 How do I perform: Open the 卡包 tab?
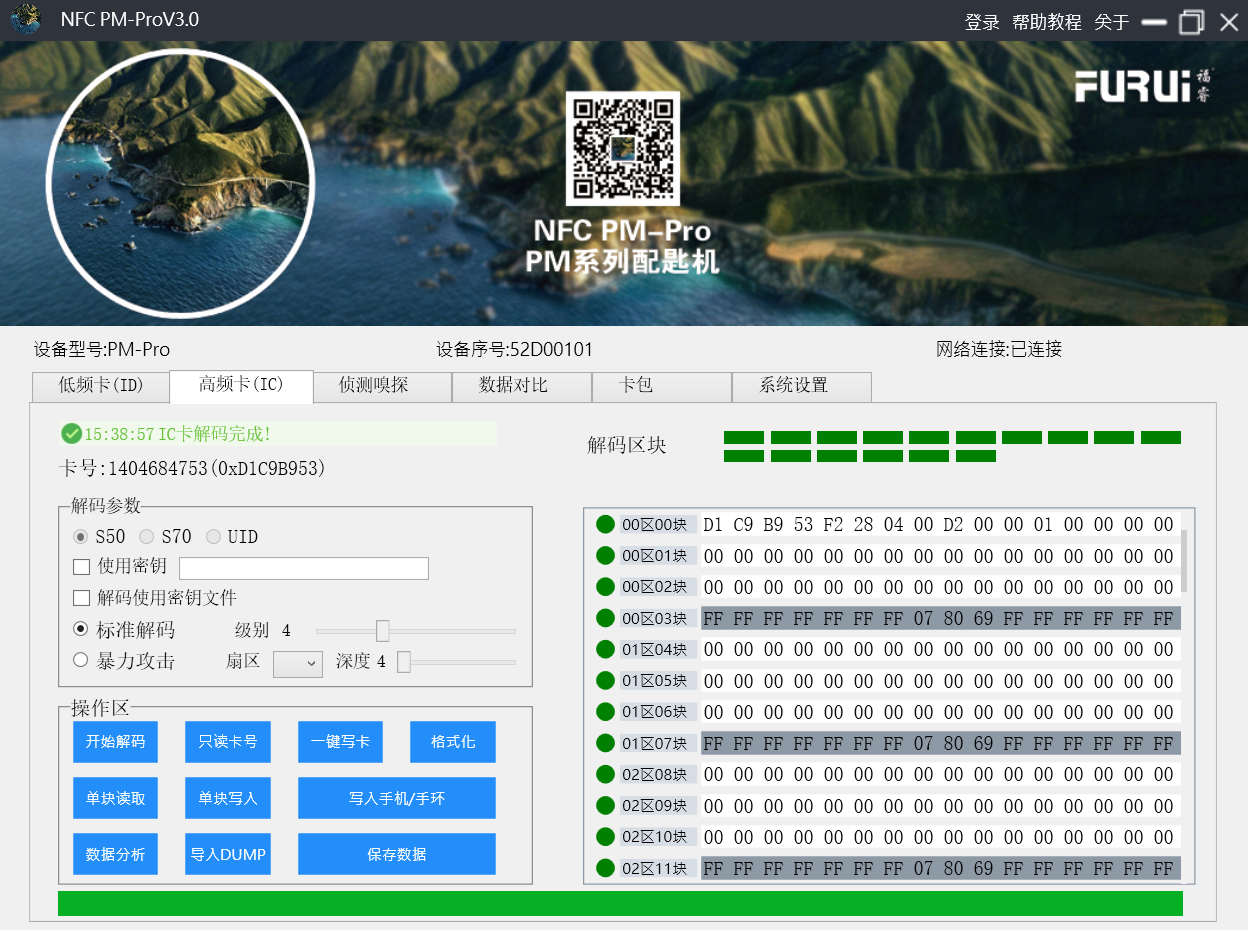pyautogui.click(x=661, y=386)
